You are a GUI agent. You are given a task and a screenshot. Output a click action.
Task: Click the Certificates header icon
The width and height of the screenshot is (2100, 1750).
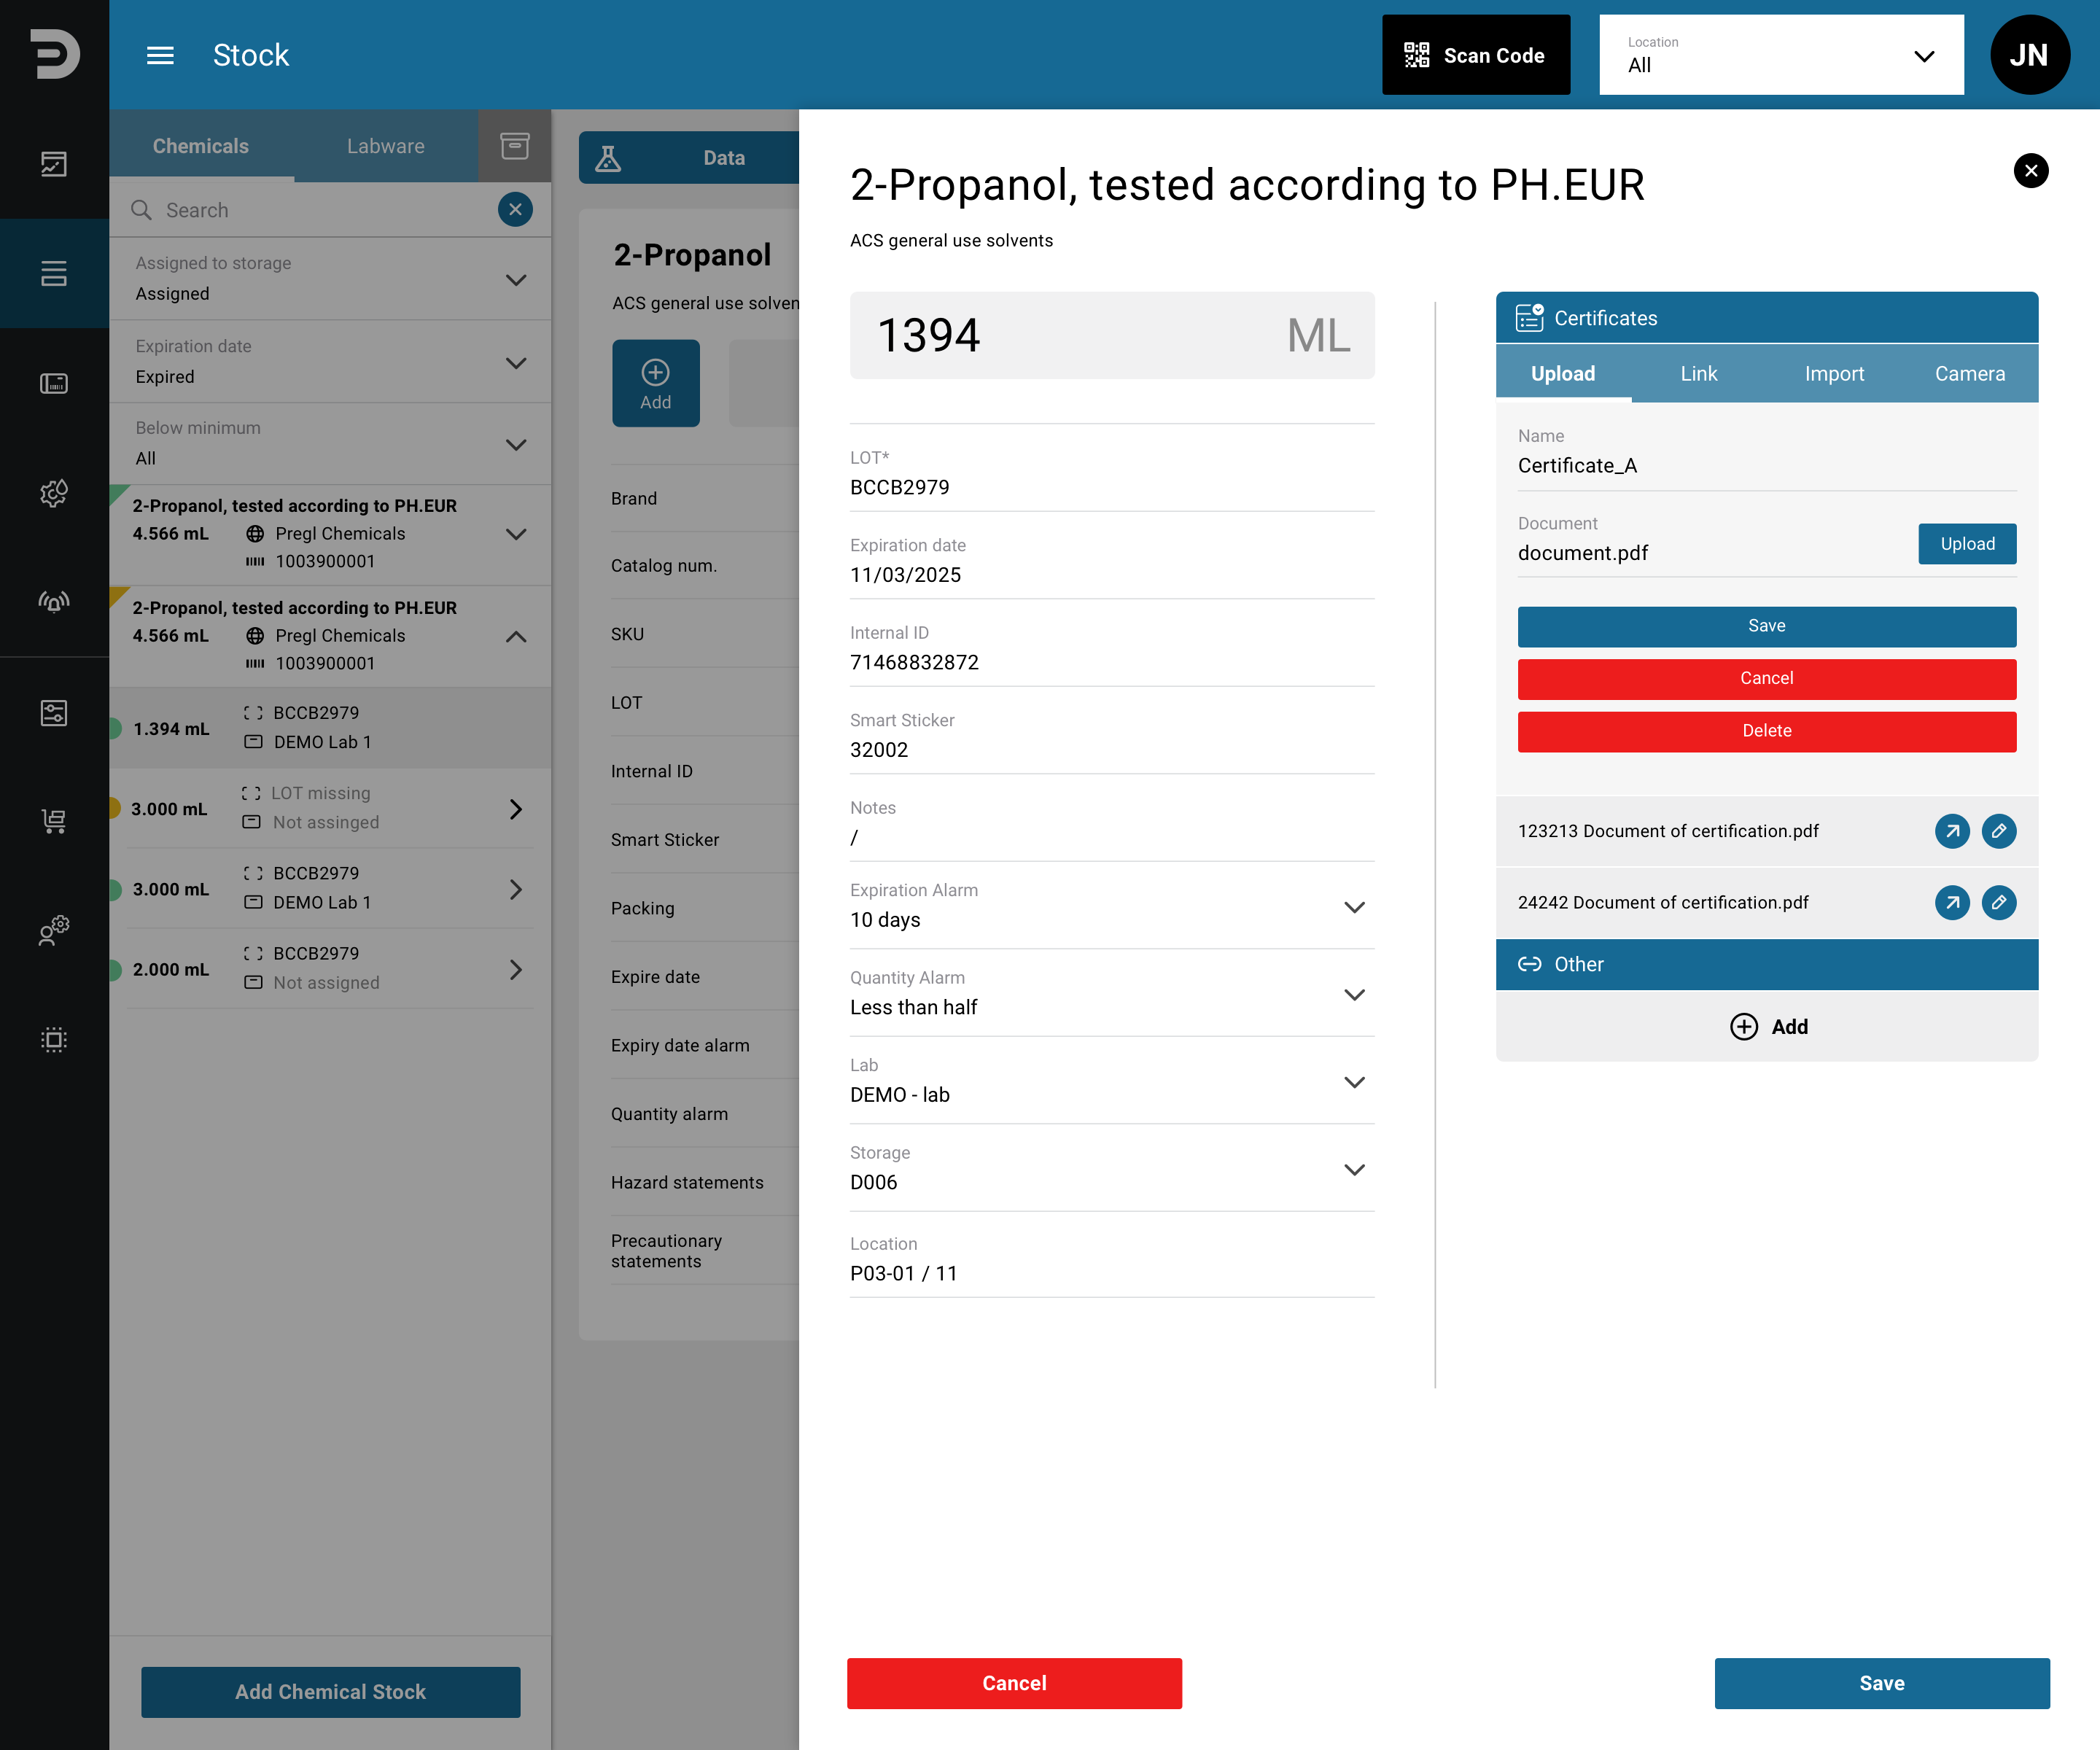(1529, 318)
